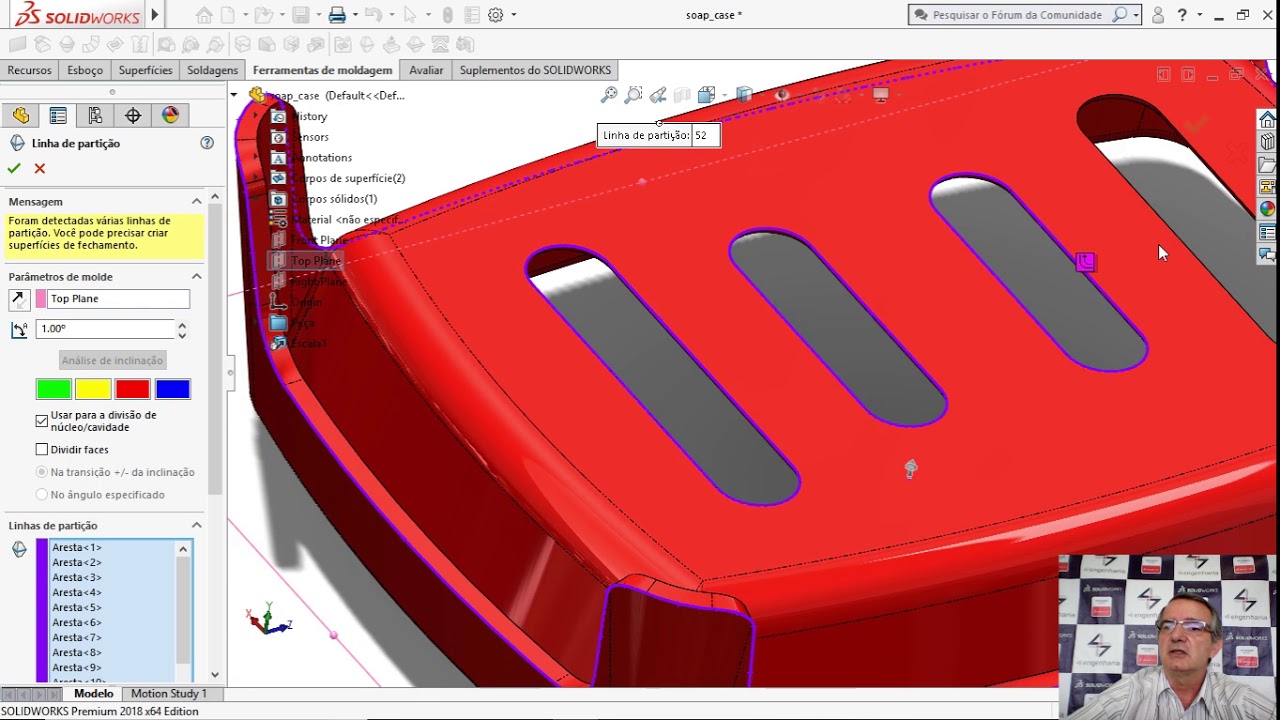Click the login user profile icon

[x=1158, y=15]
